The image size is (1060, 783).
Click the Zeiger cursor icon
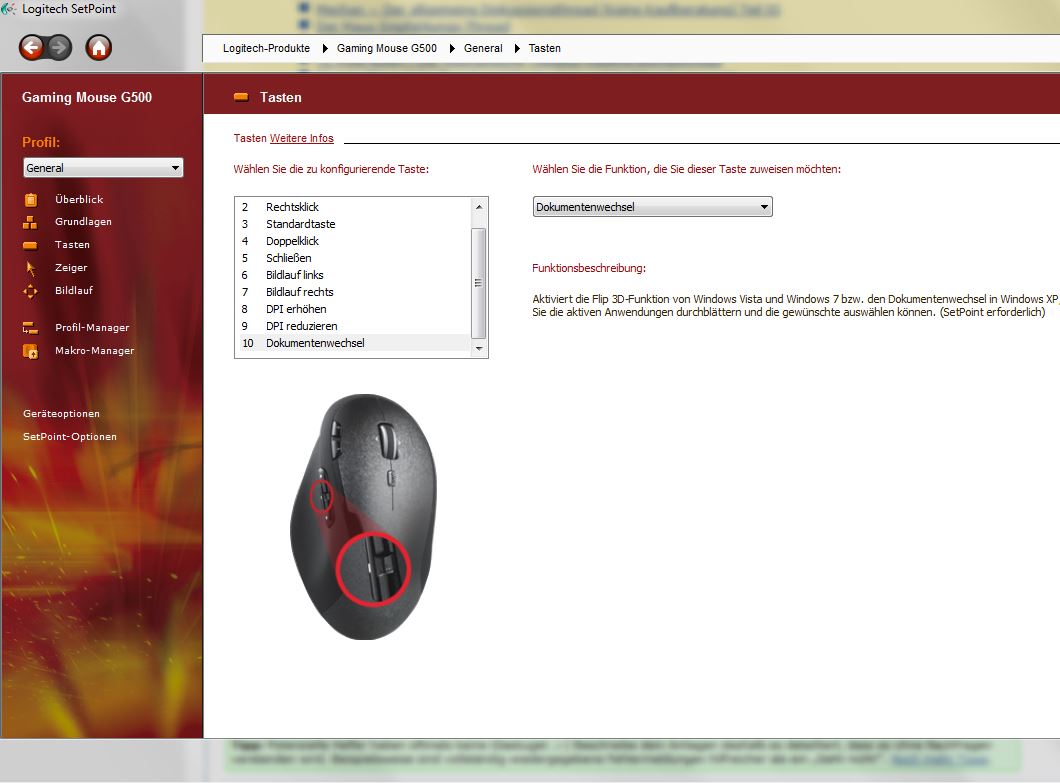point(30,268)
